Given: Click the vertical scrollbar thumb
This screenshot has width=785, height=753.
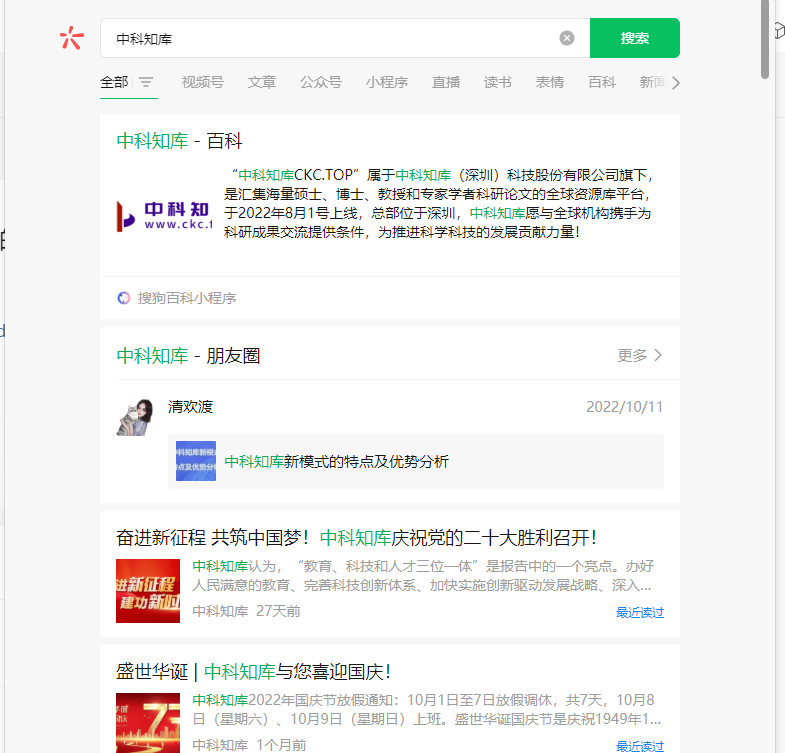Looking at the screenshot, I should pos(764,39).
